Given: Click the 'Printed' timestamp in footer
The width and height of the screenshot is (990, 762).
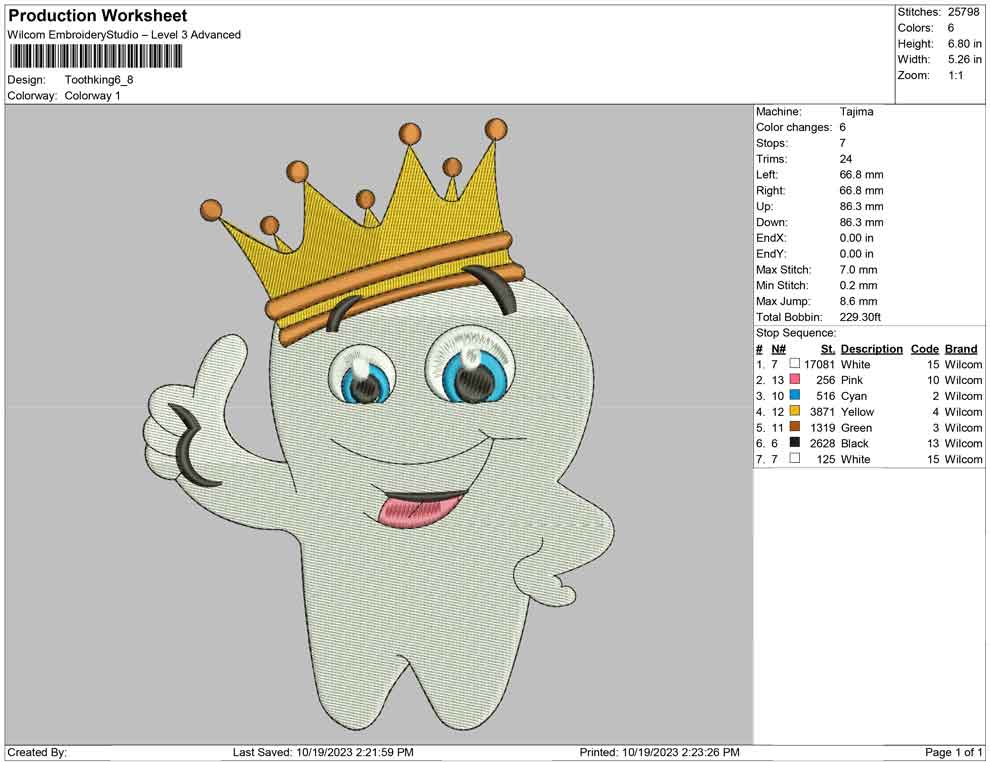Looking at the screenshot, I should tap(659, 752).
